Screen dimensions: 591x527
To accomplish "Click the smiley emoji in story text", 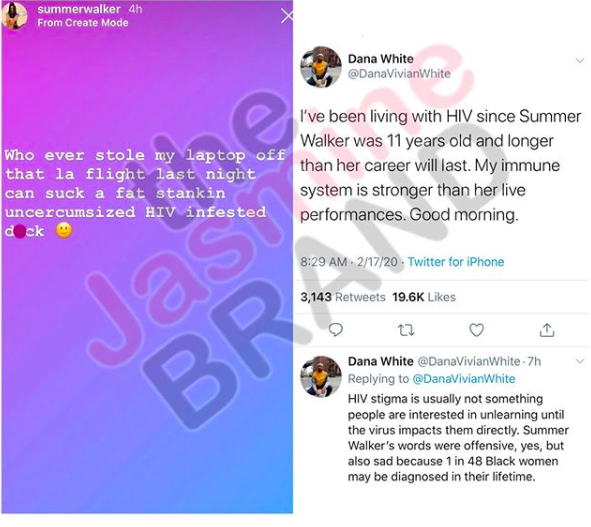I will pyautogui.click(x=64, y=230).
